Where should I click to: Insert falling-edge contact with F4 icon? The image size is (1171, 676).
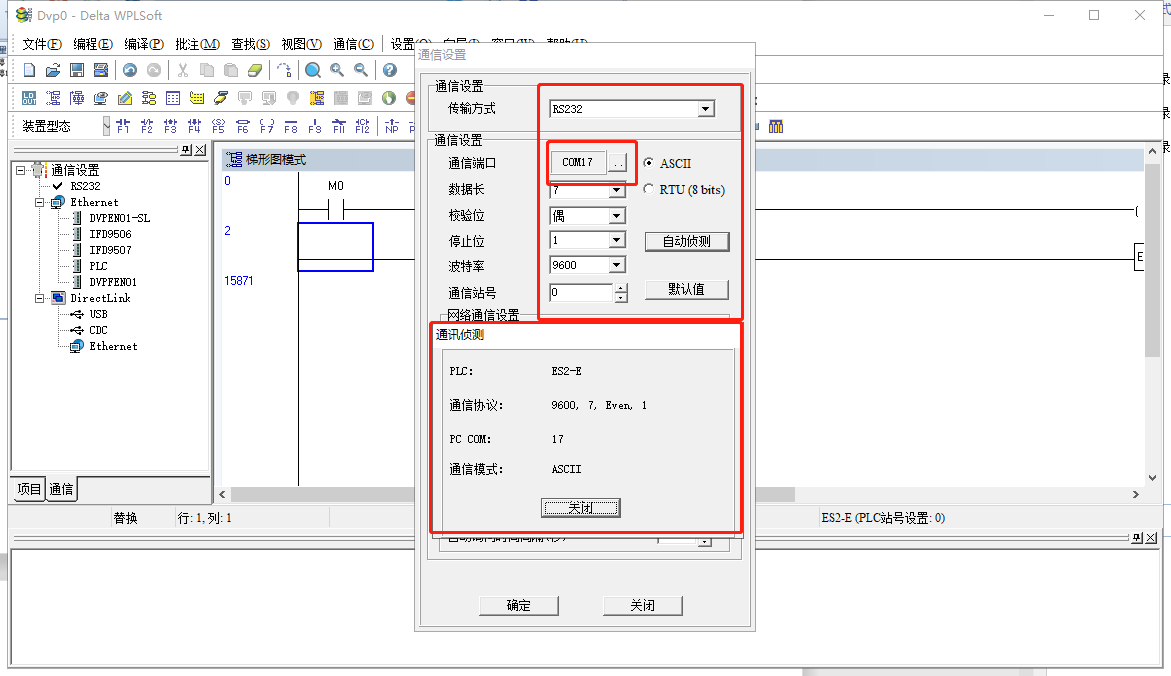(195, 126)
